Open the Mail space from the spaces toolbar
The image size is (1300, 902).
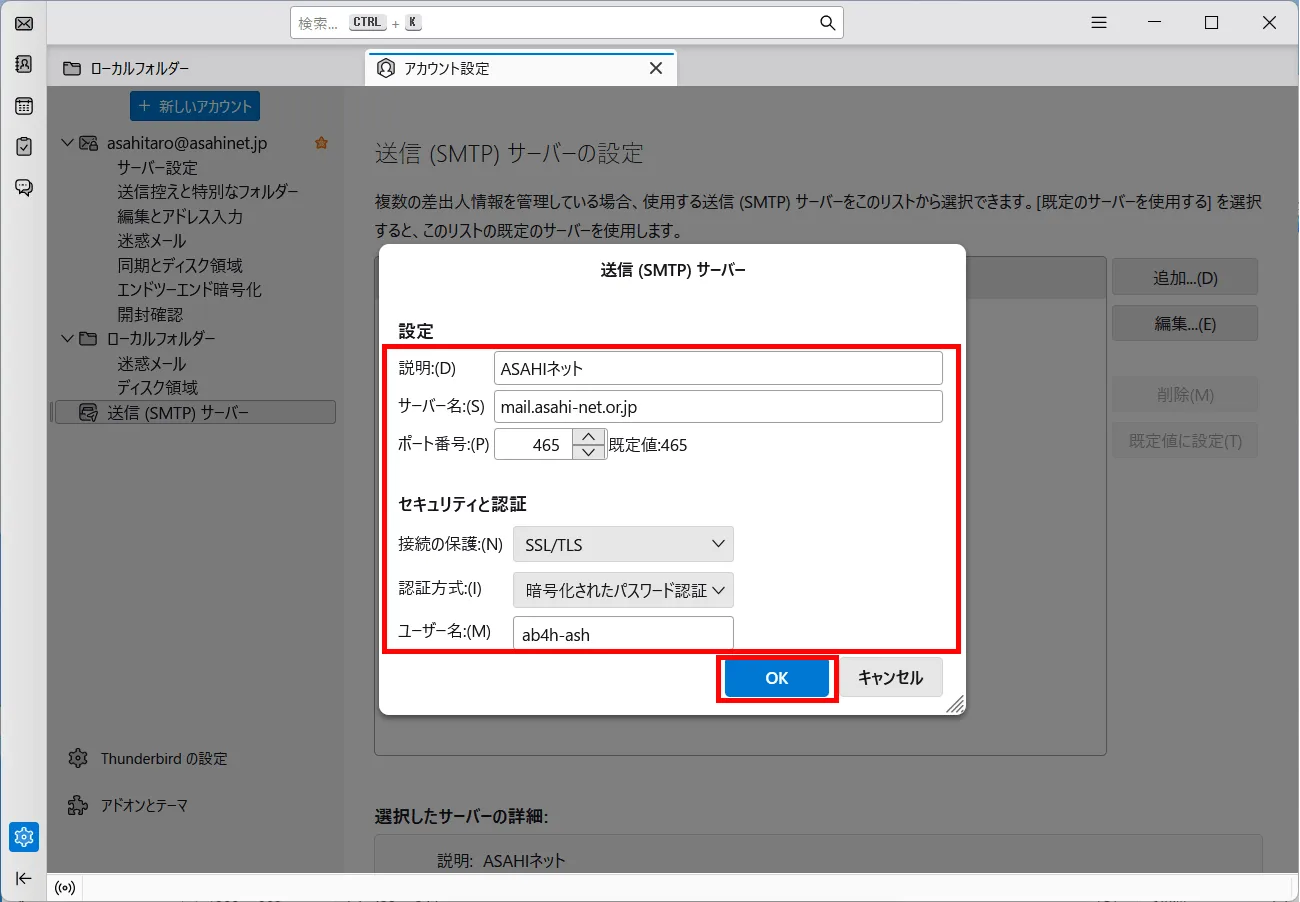23,23
